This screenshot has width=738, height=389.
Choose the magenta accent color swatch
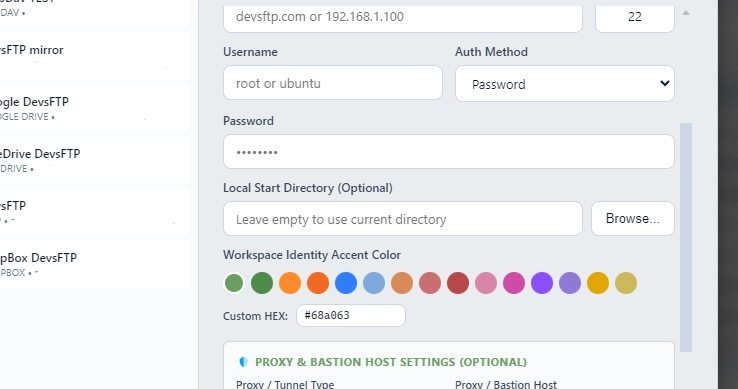coord(514,283)
